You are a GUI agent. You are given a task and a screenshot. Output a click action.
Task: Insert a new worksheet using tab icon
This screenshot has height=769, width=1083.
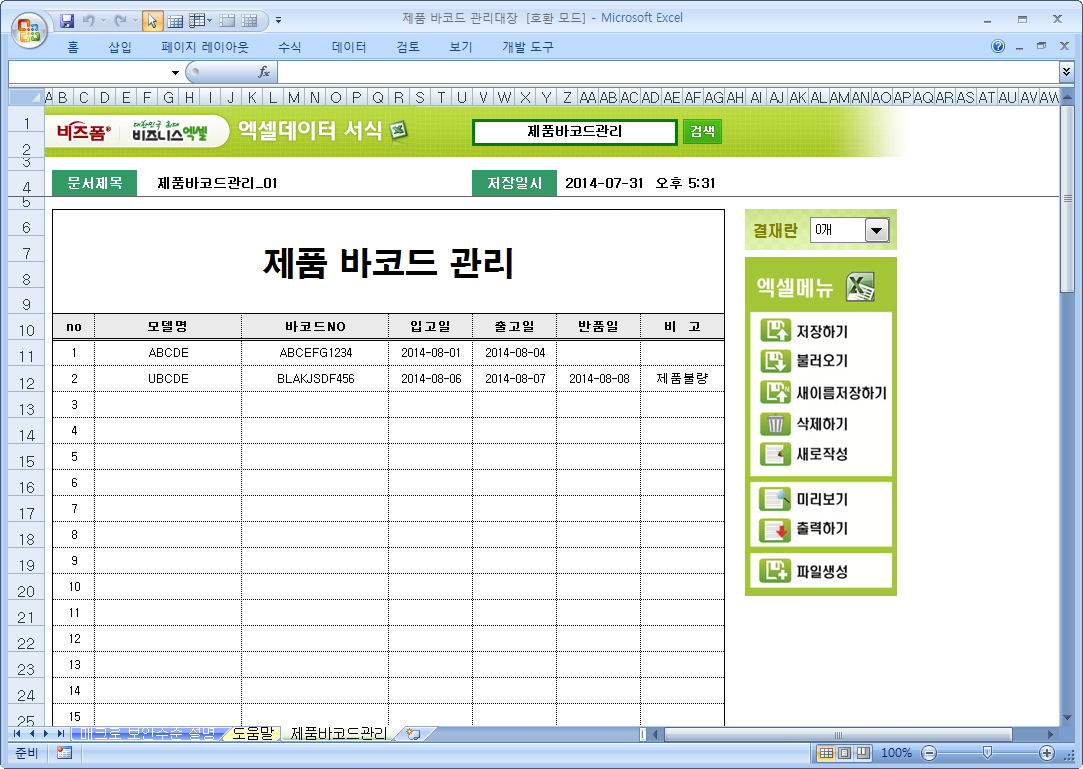412,734
